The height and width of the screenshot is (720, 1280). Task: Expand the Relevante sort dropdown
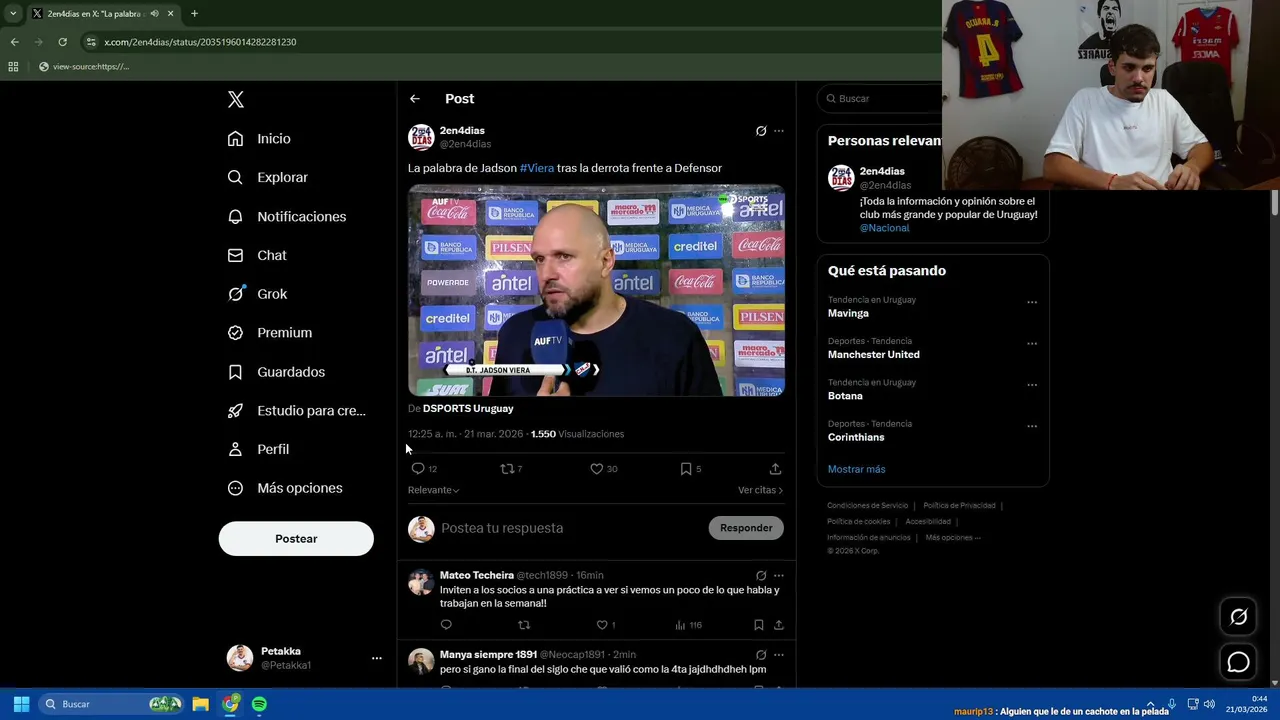point(433,490)
